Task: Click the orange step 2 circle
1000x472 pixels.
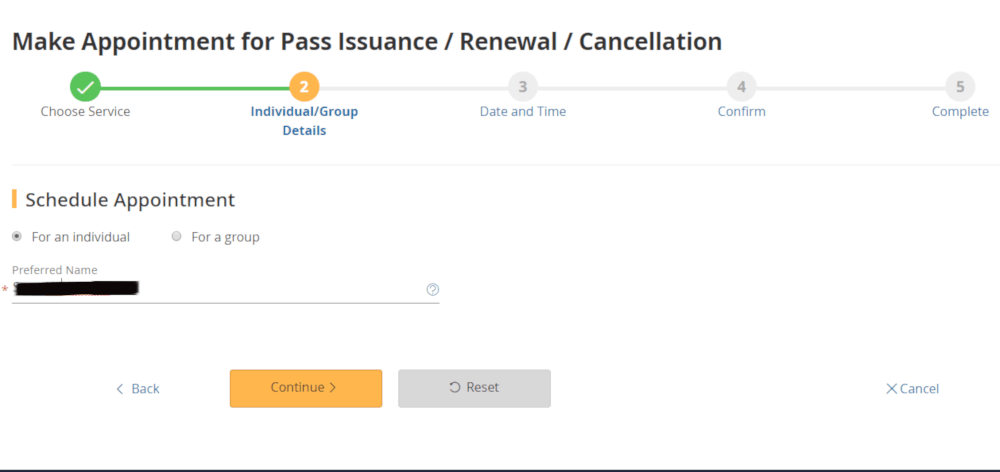Action: [x=304, y=86]
